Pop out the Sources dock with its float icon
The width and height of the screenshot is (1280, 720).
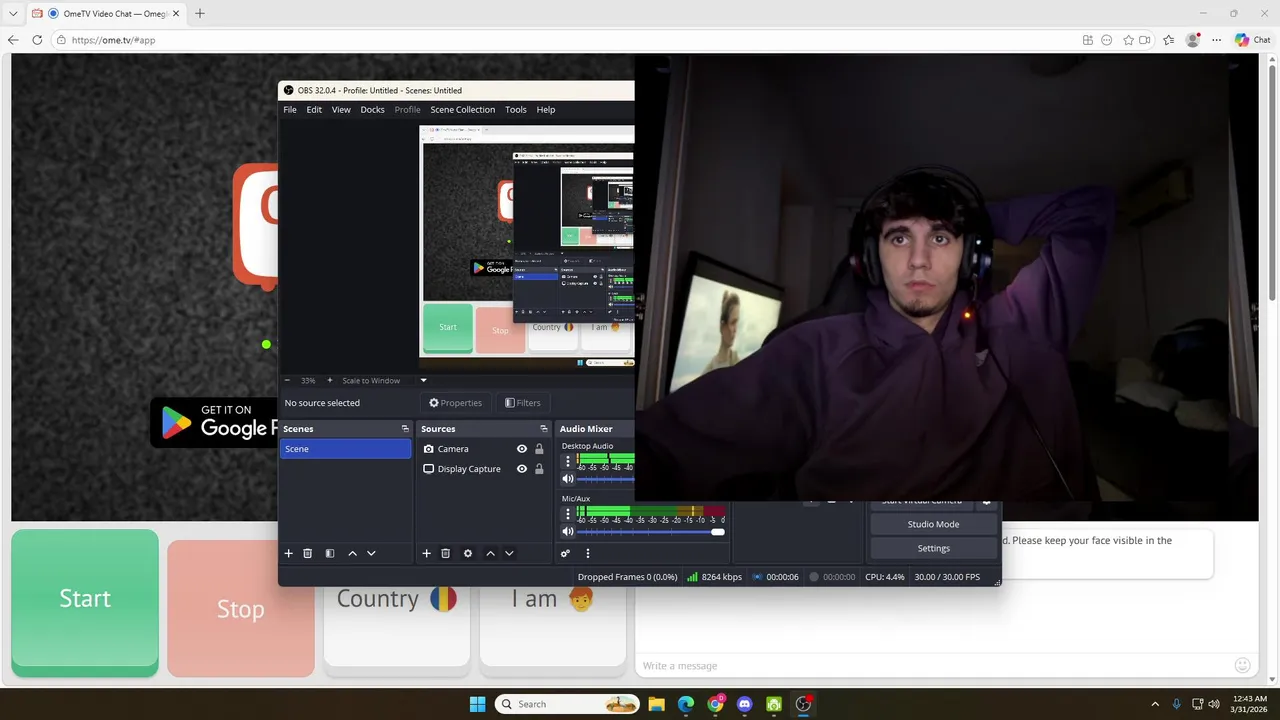tap(544, 429)
